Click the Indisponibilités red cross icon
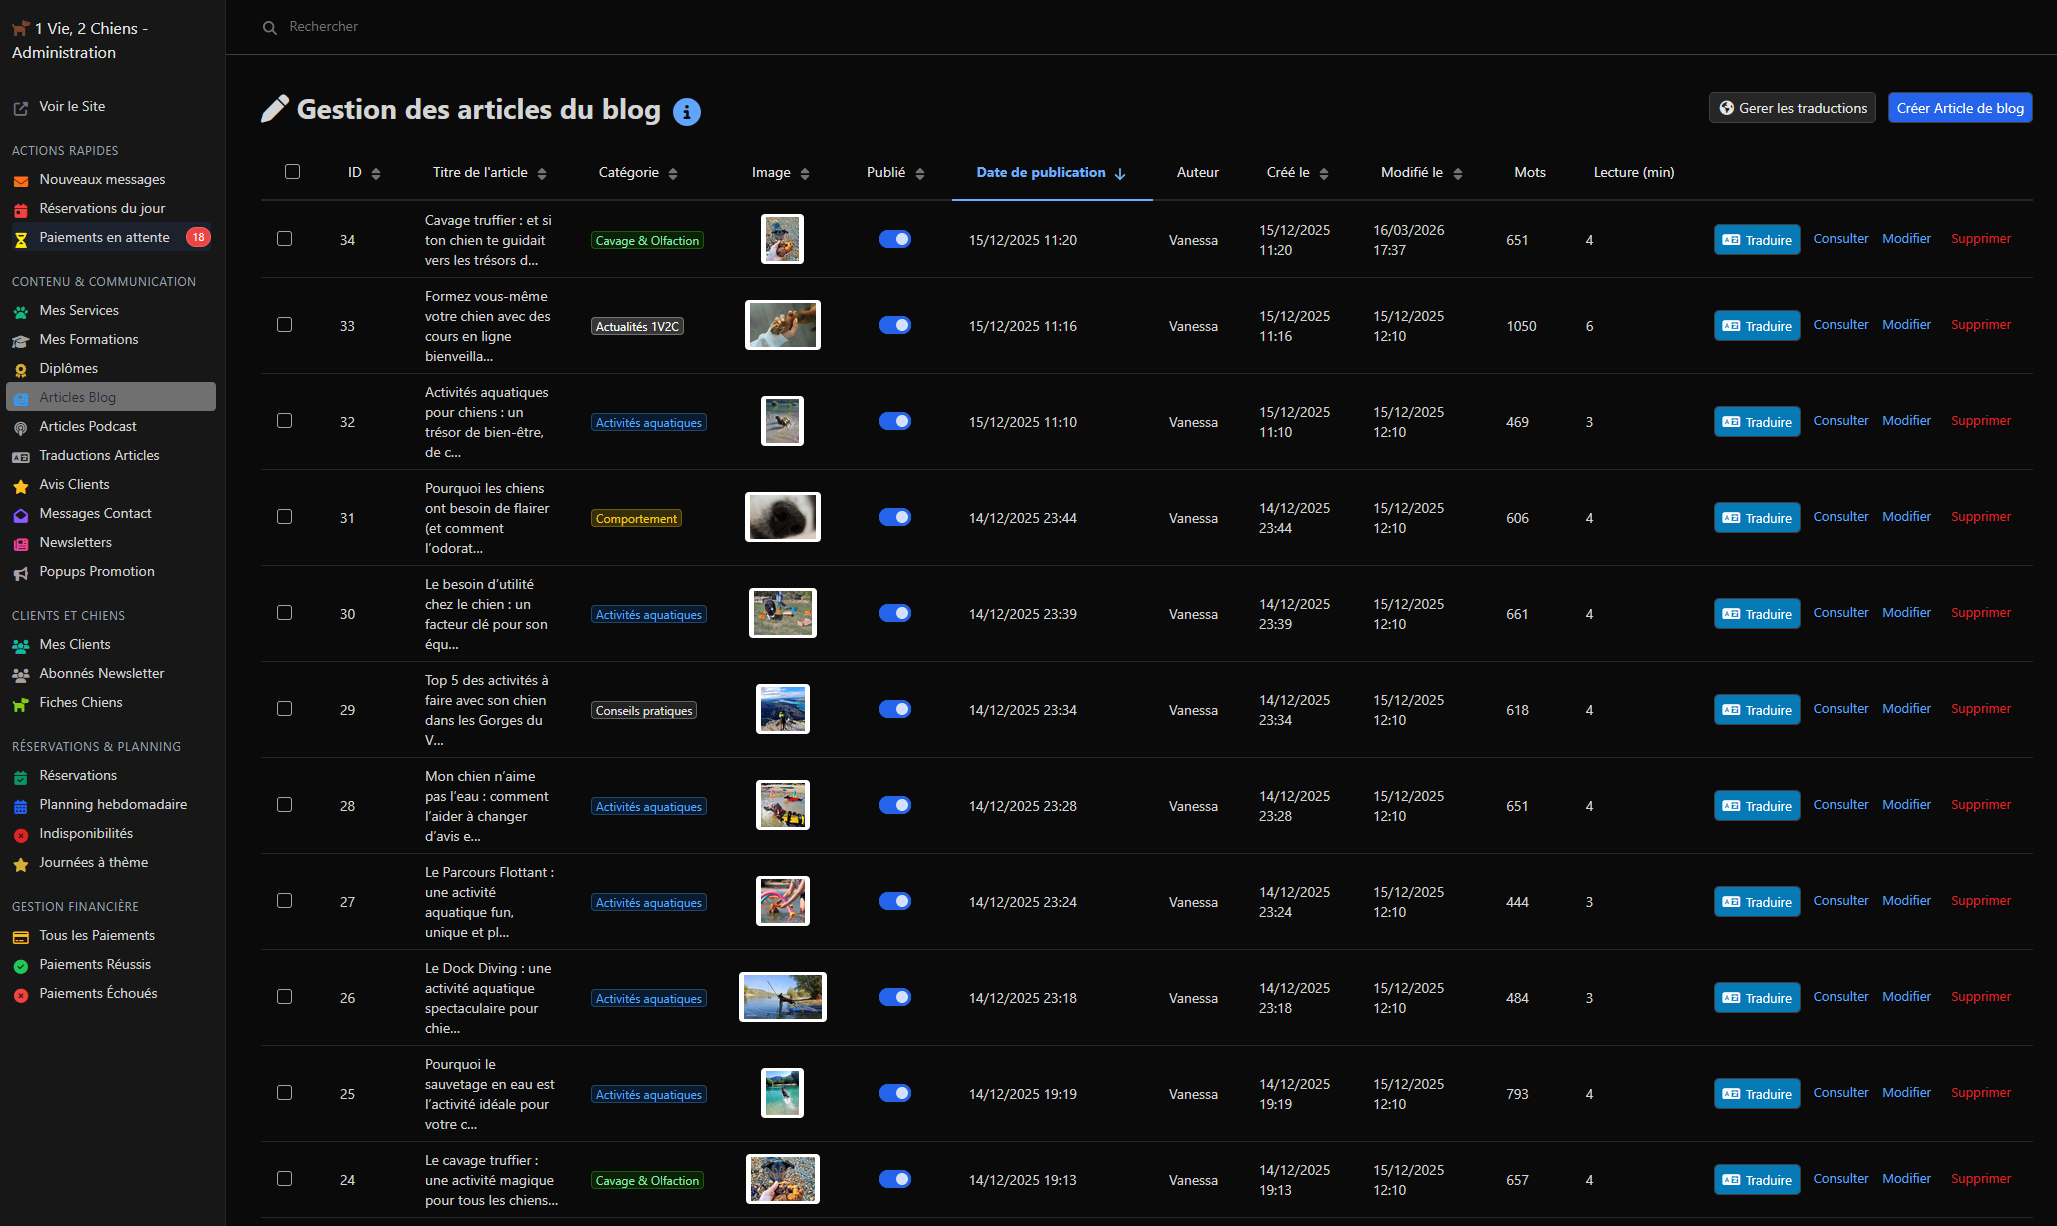Image resolution: width=2057 pixels, height=1226 pixels. [20, 835]
